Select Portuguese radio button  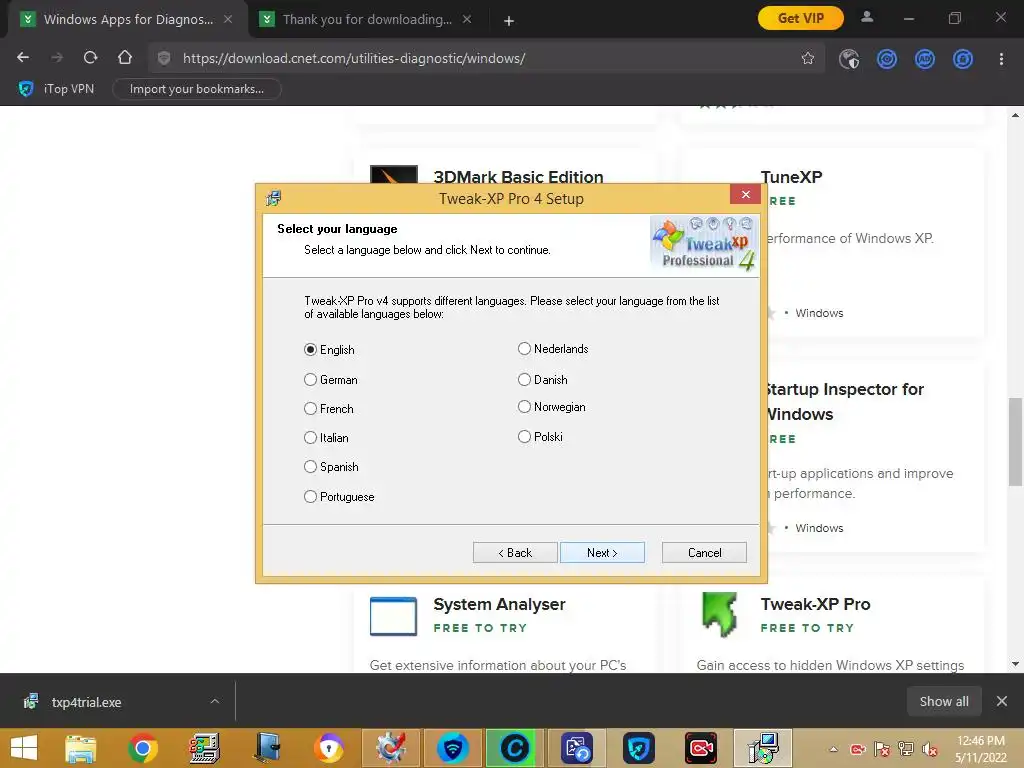point(310,496)
